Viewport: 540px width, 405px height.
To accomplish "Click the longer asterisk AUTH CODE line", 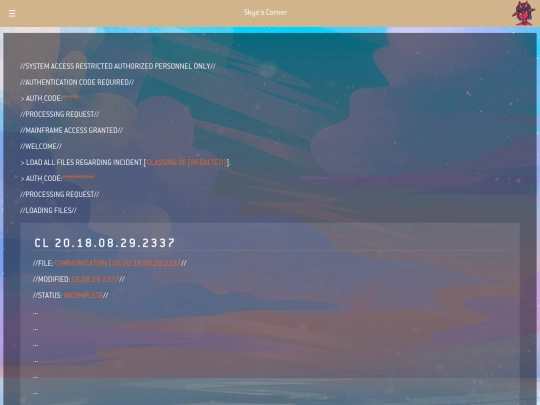I will [x=57, y=178].
